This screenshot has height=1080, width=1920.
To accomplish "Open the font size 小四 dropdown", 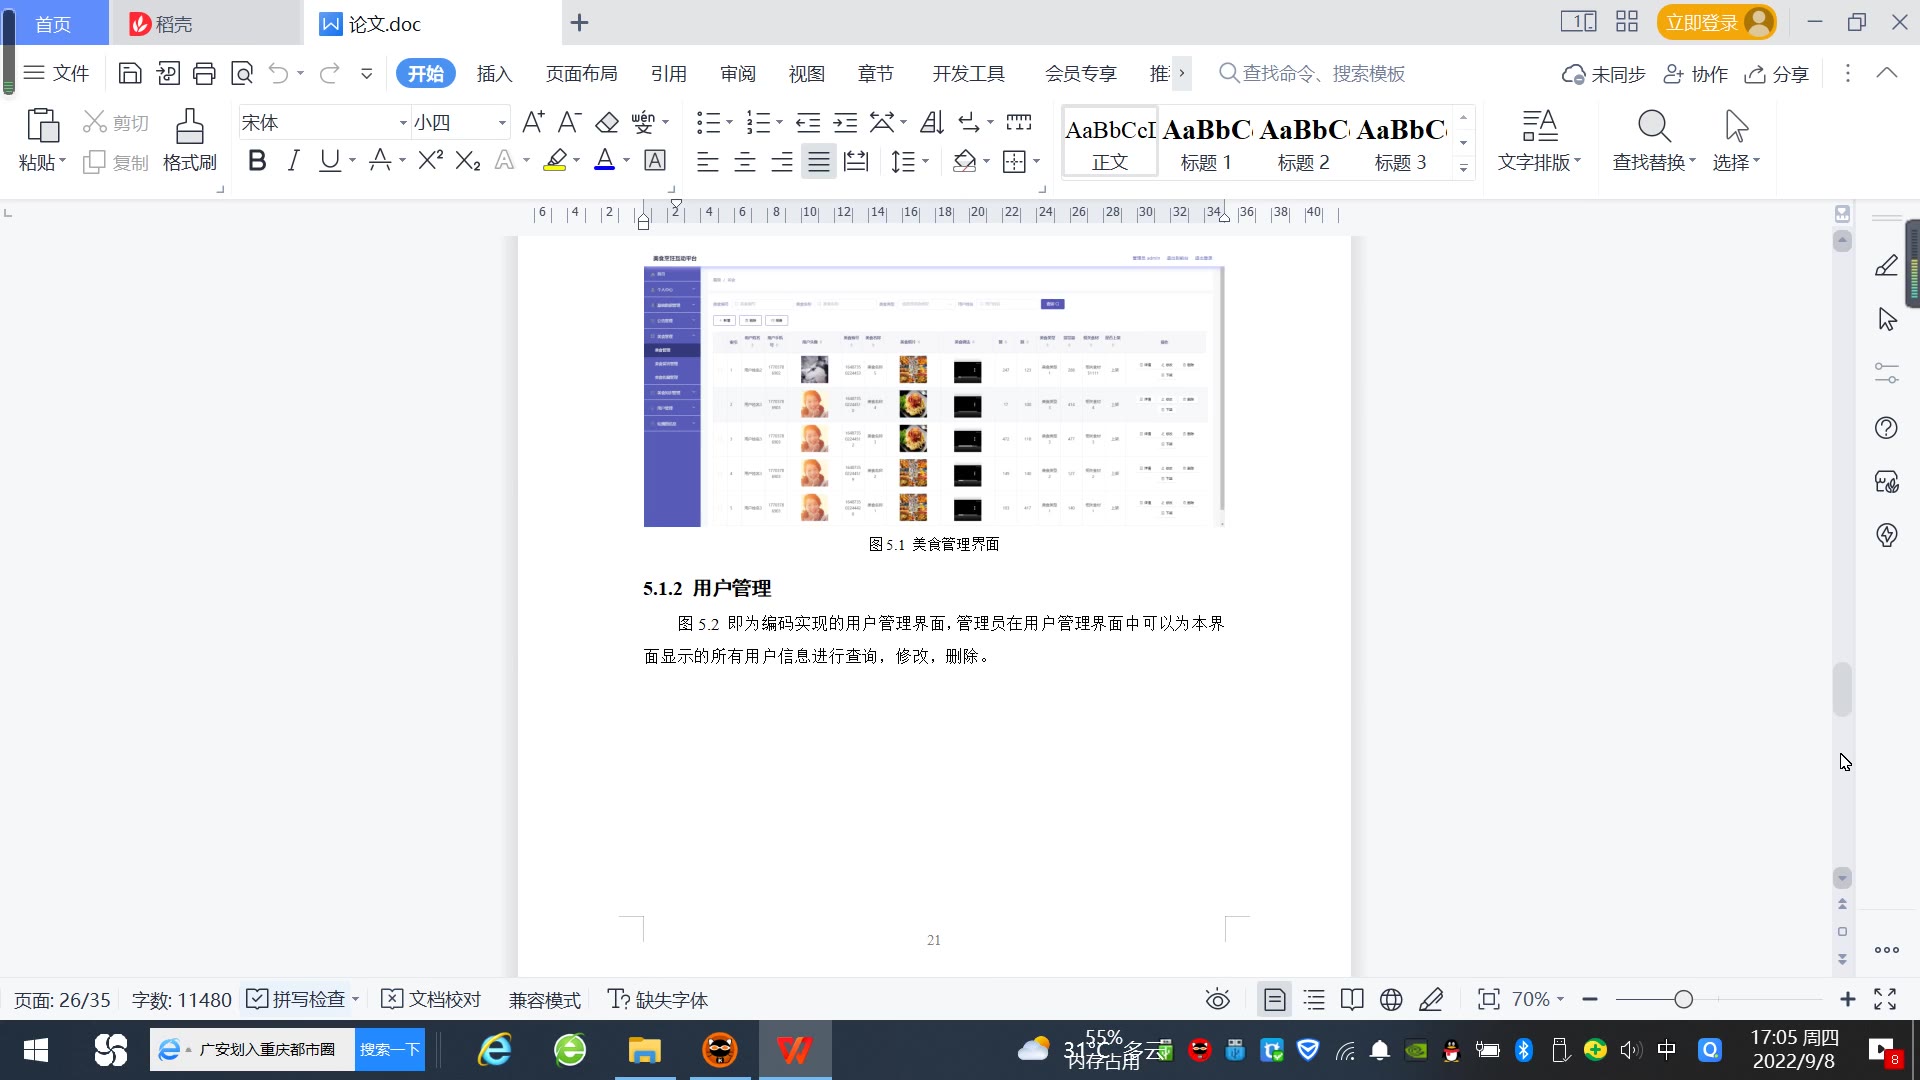I will [502, 123].
